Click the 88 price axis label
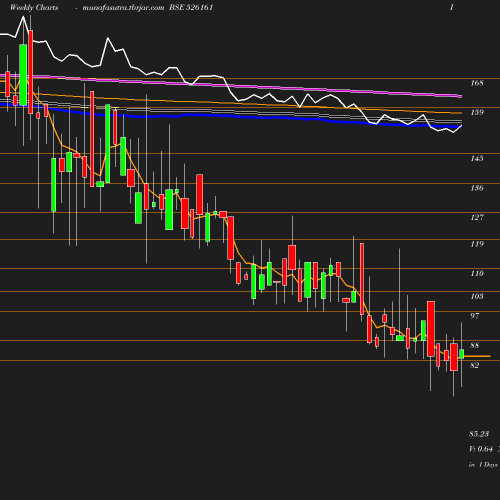 tap(474, 345)
